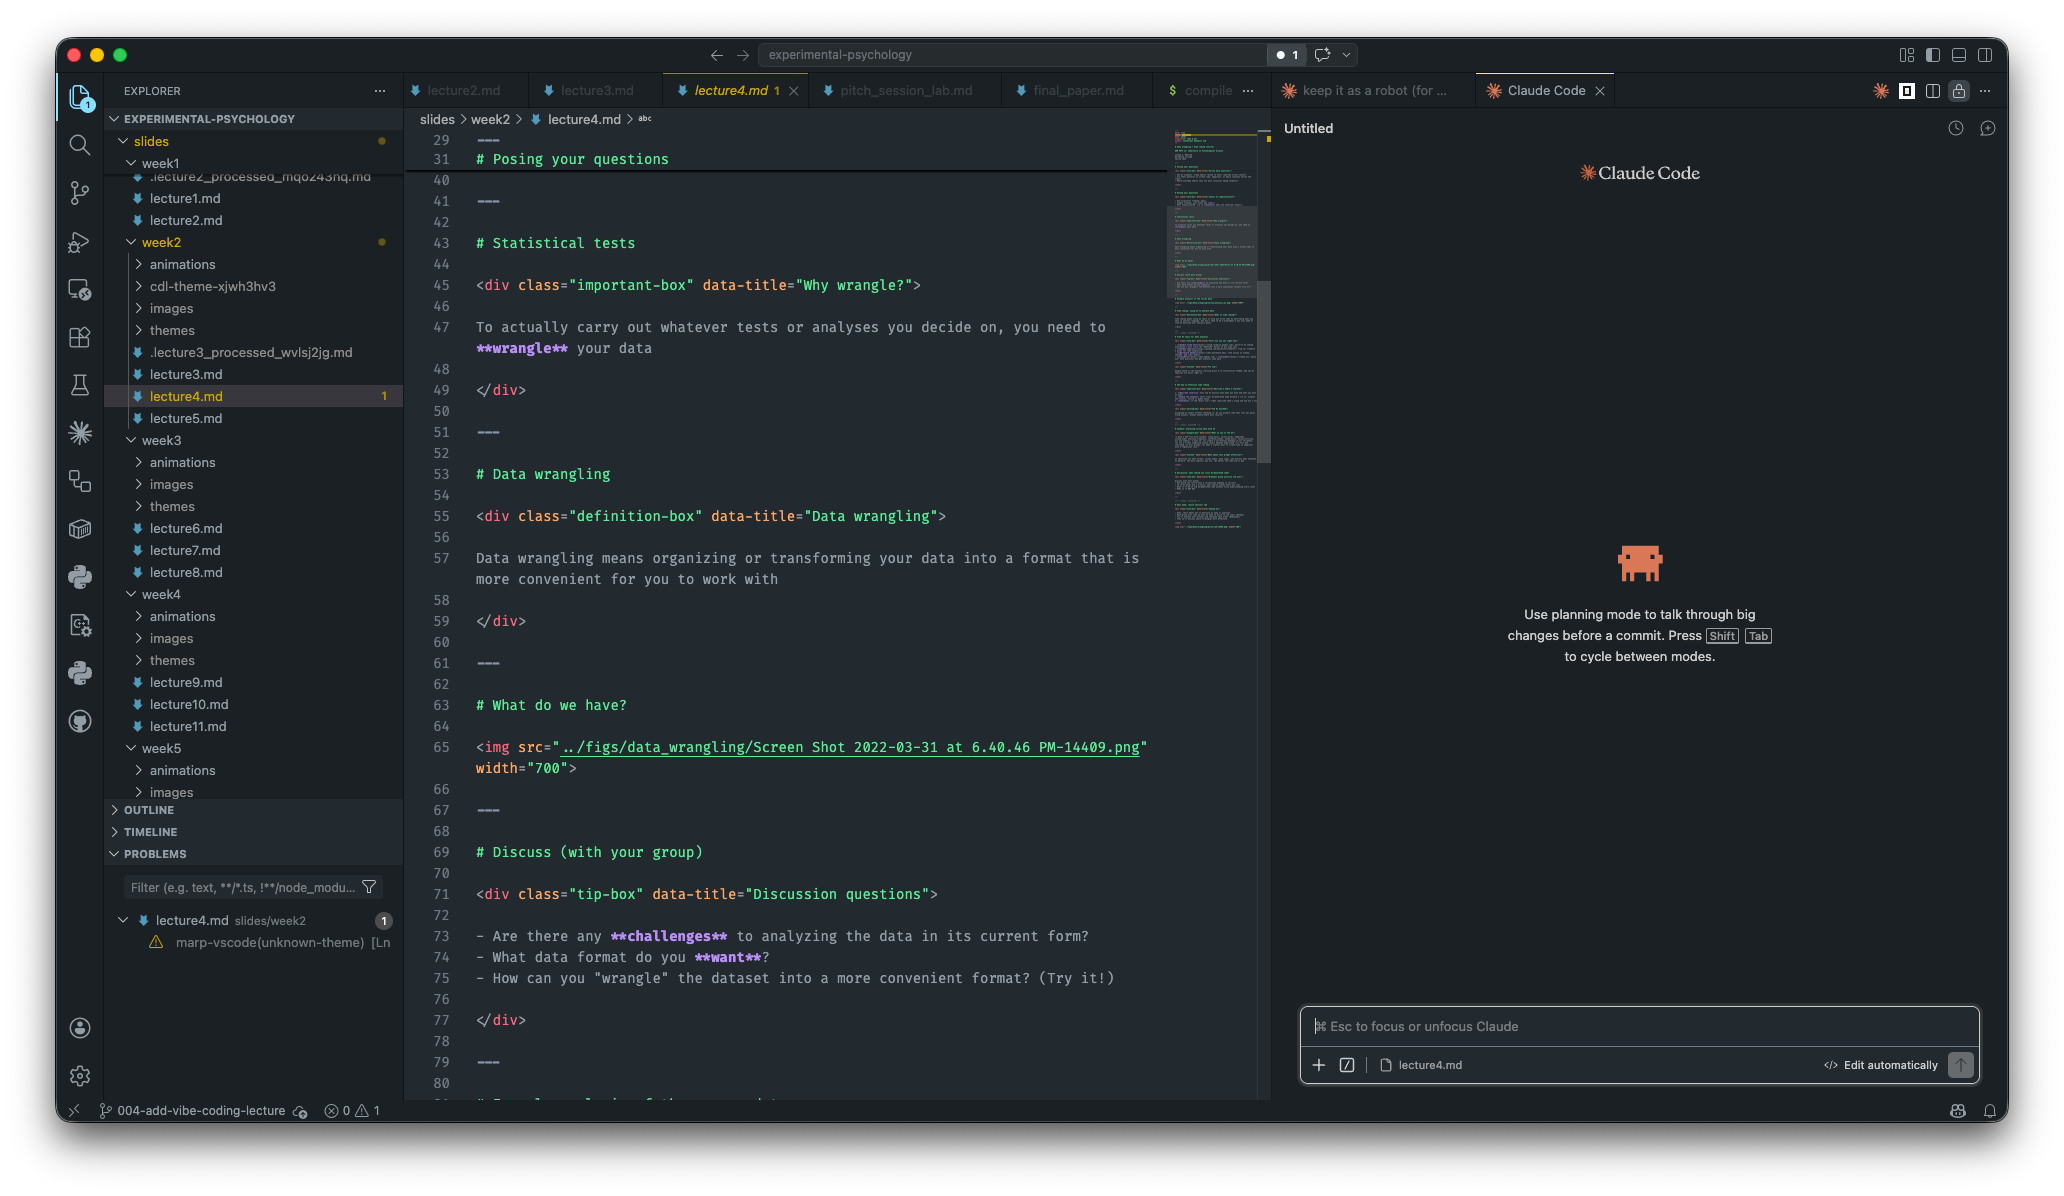
Task: Expand the OUTLINE section
Action: [149, 810]
